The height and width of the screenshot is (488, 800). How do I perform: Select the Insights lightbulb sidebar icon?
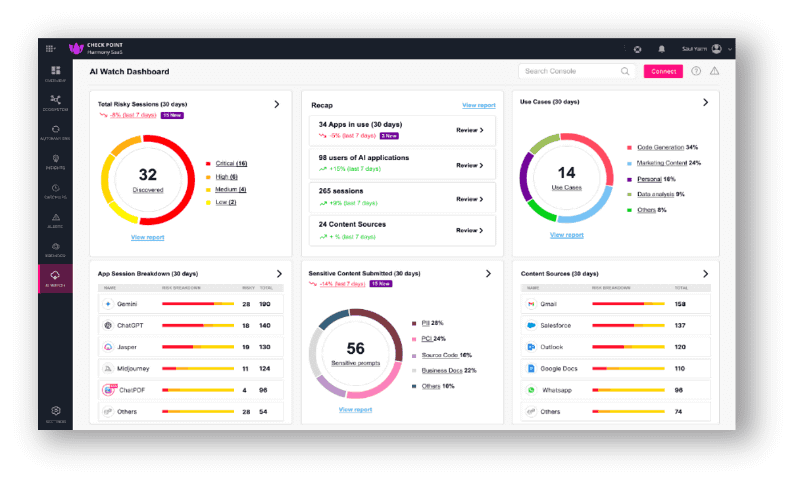tap(55, 161)
